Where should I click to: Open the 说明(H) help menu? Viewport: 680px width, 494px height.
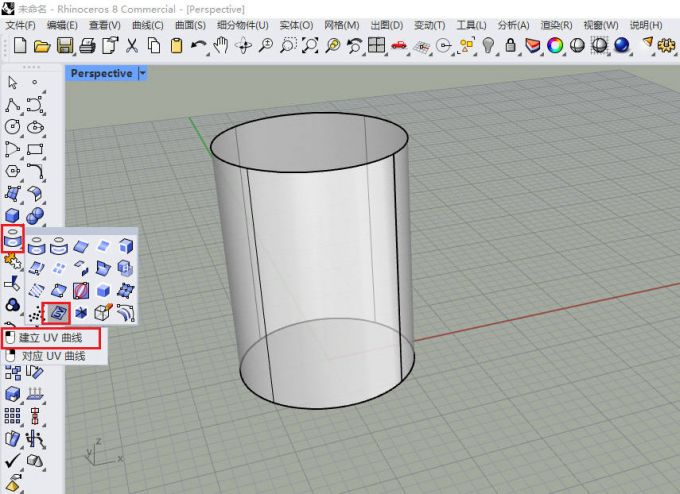coord(646,26)
